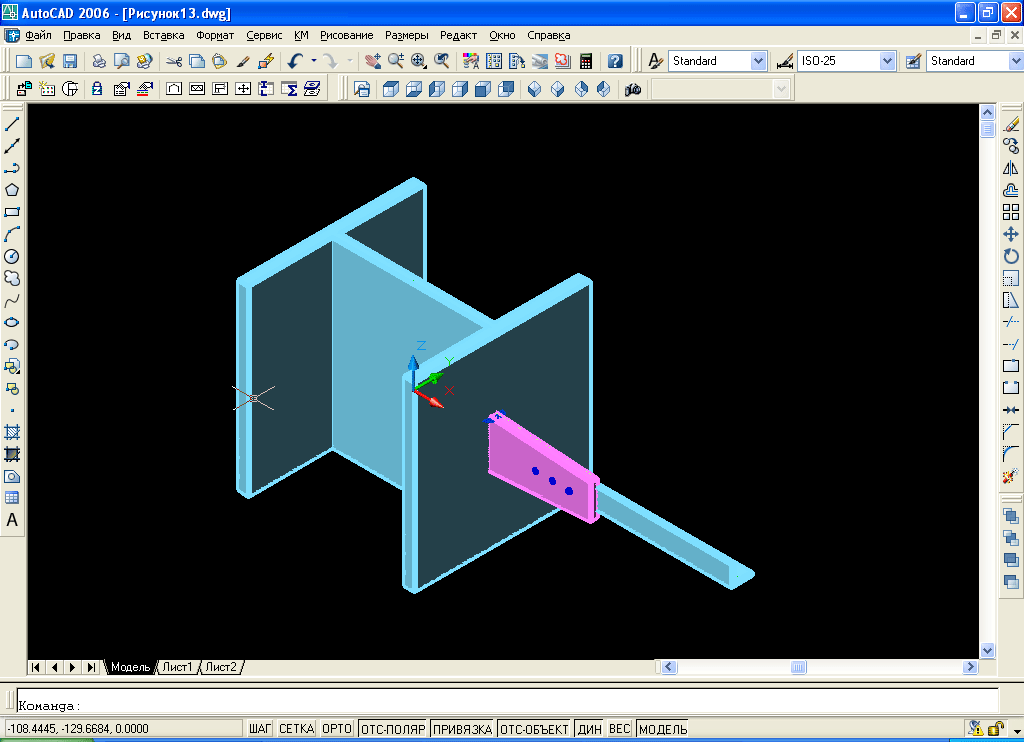
Task: Toggle СЕТКА grid display
Action: pos(296,729)
